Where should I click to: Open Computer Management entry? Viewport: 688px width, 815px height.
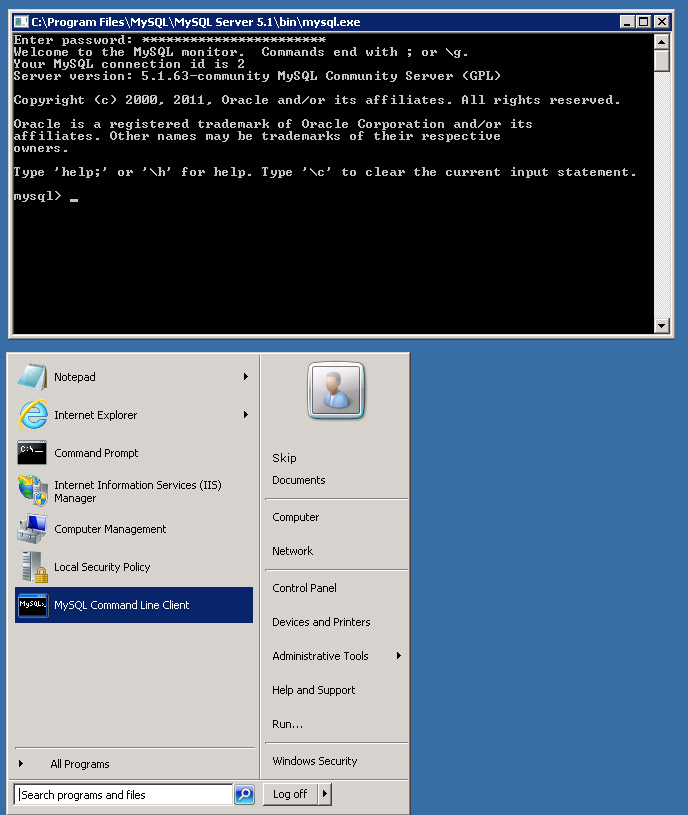pyautogui.click(x=134, y=529)
